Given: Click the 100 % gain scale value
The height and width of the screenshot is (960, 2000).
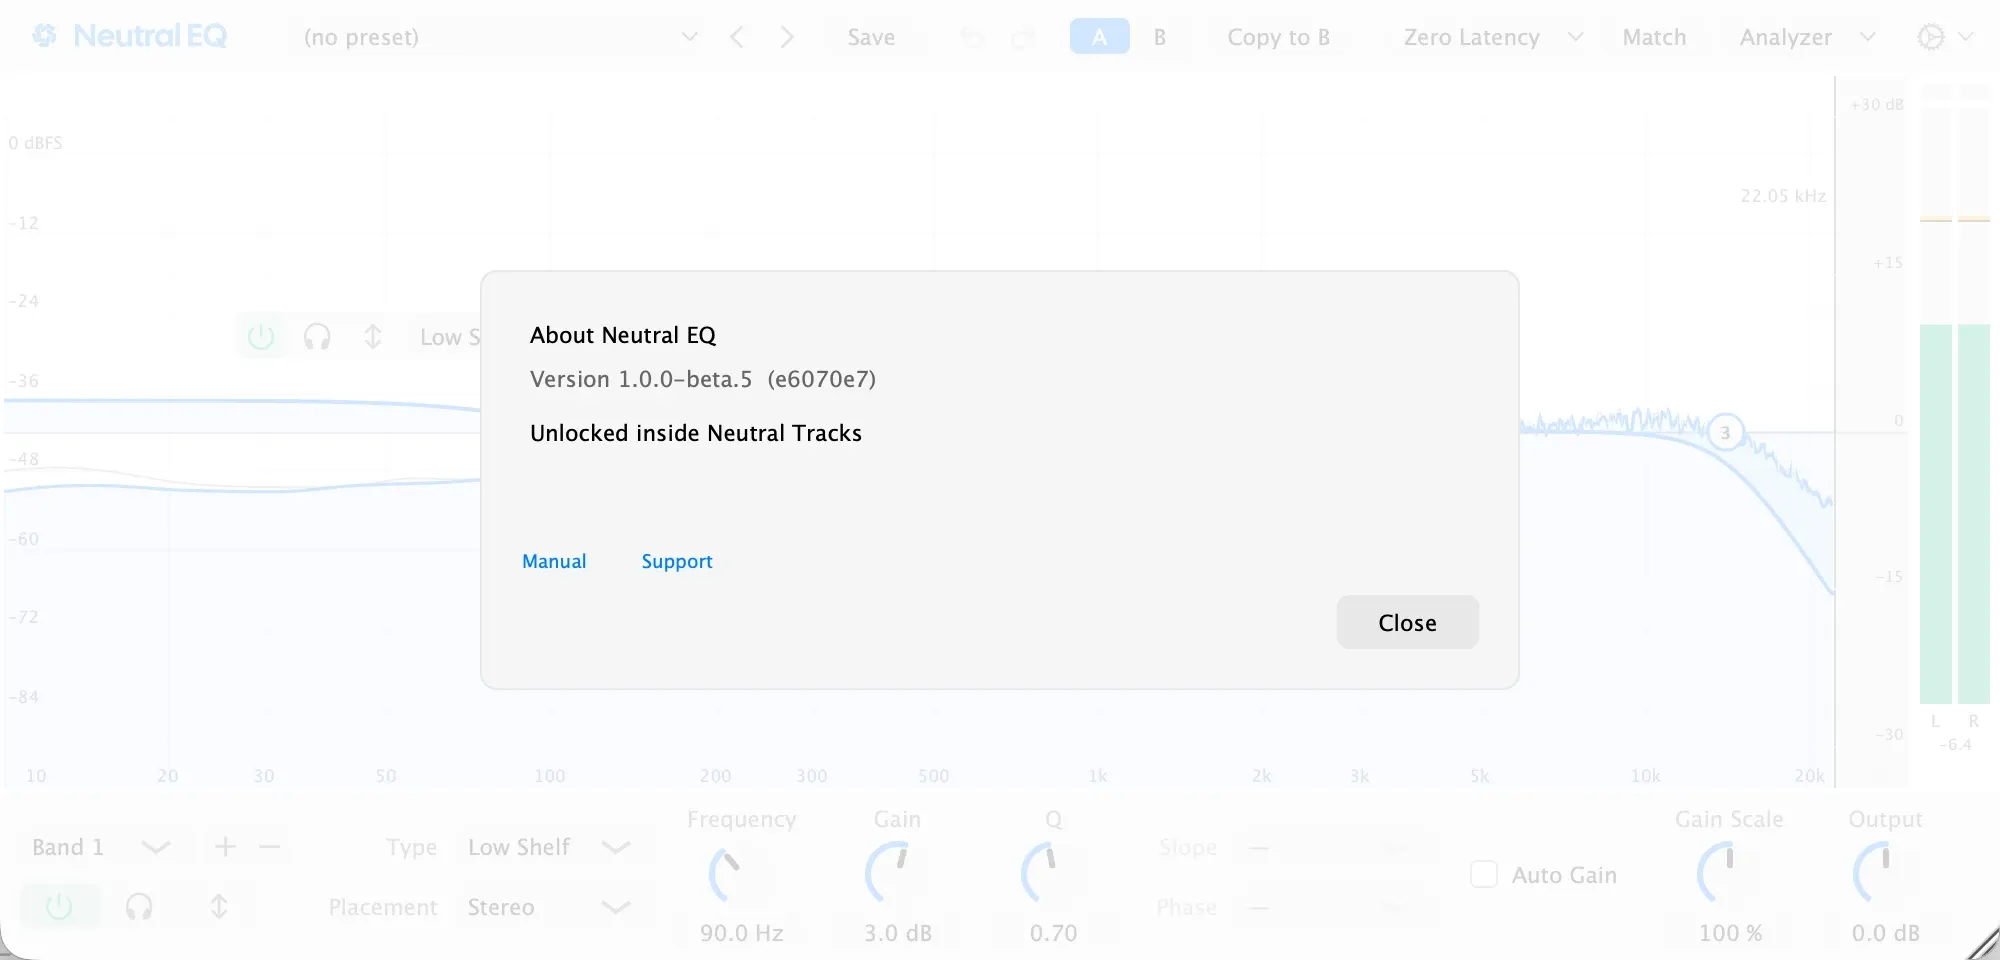Looking at the screenshot, I should pyautogui.click(x=1730, y=933).
